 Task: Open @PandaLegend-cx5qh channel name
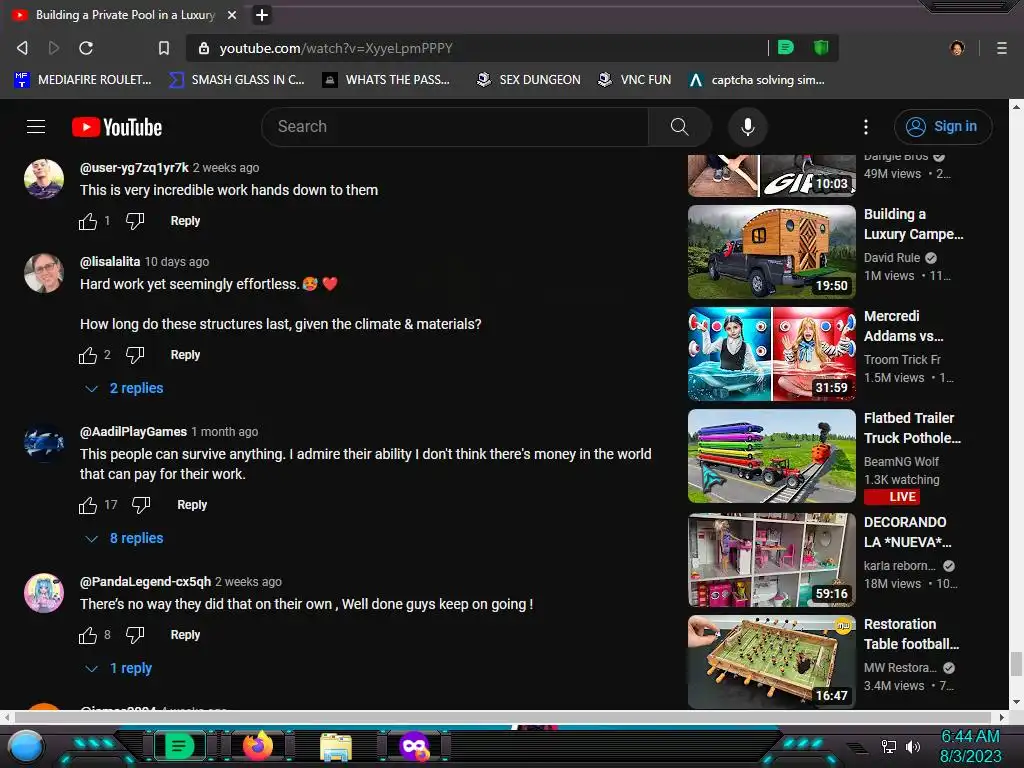click(145, 582)
